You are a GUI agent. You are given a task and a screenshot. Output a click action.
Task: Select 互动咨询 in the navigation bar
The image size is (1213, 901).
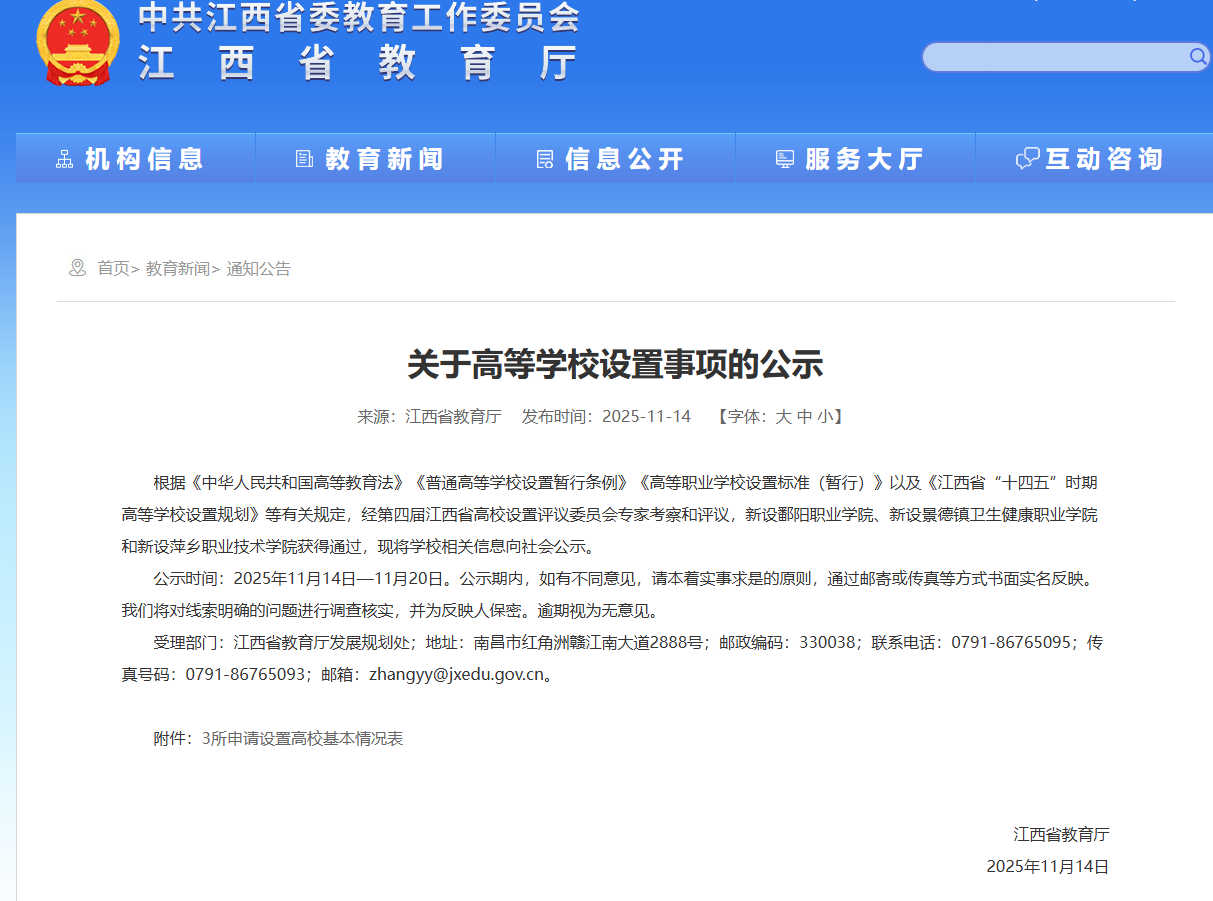tap(1104, 159)
